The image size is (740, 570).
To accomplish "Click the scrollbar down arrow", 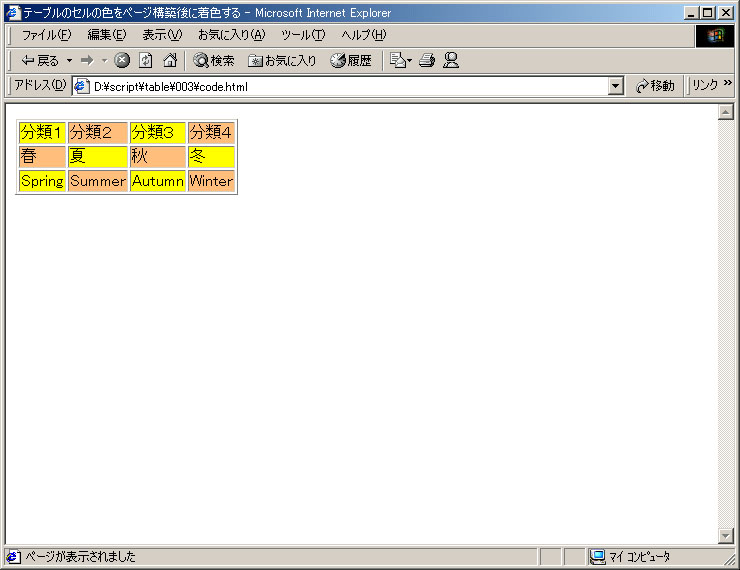I will pos(725,536).
